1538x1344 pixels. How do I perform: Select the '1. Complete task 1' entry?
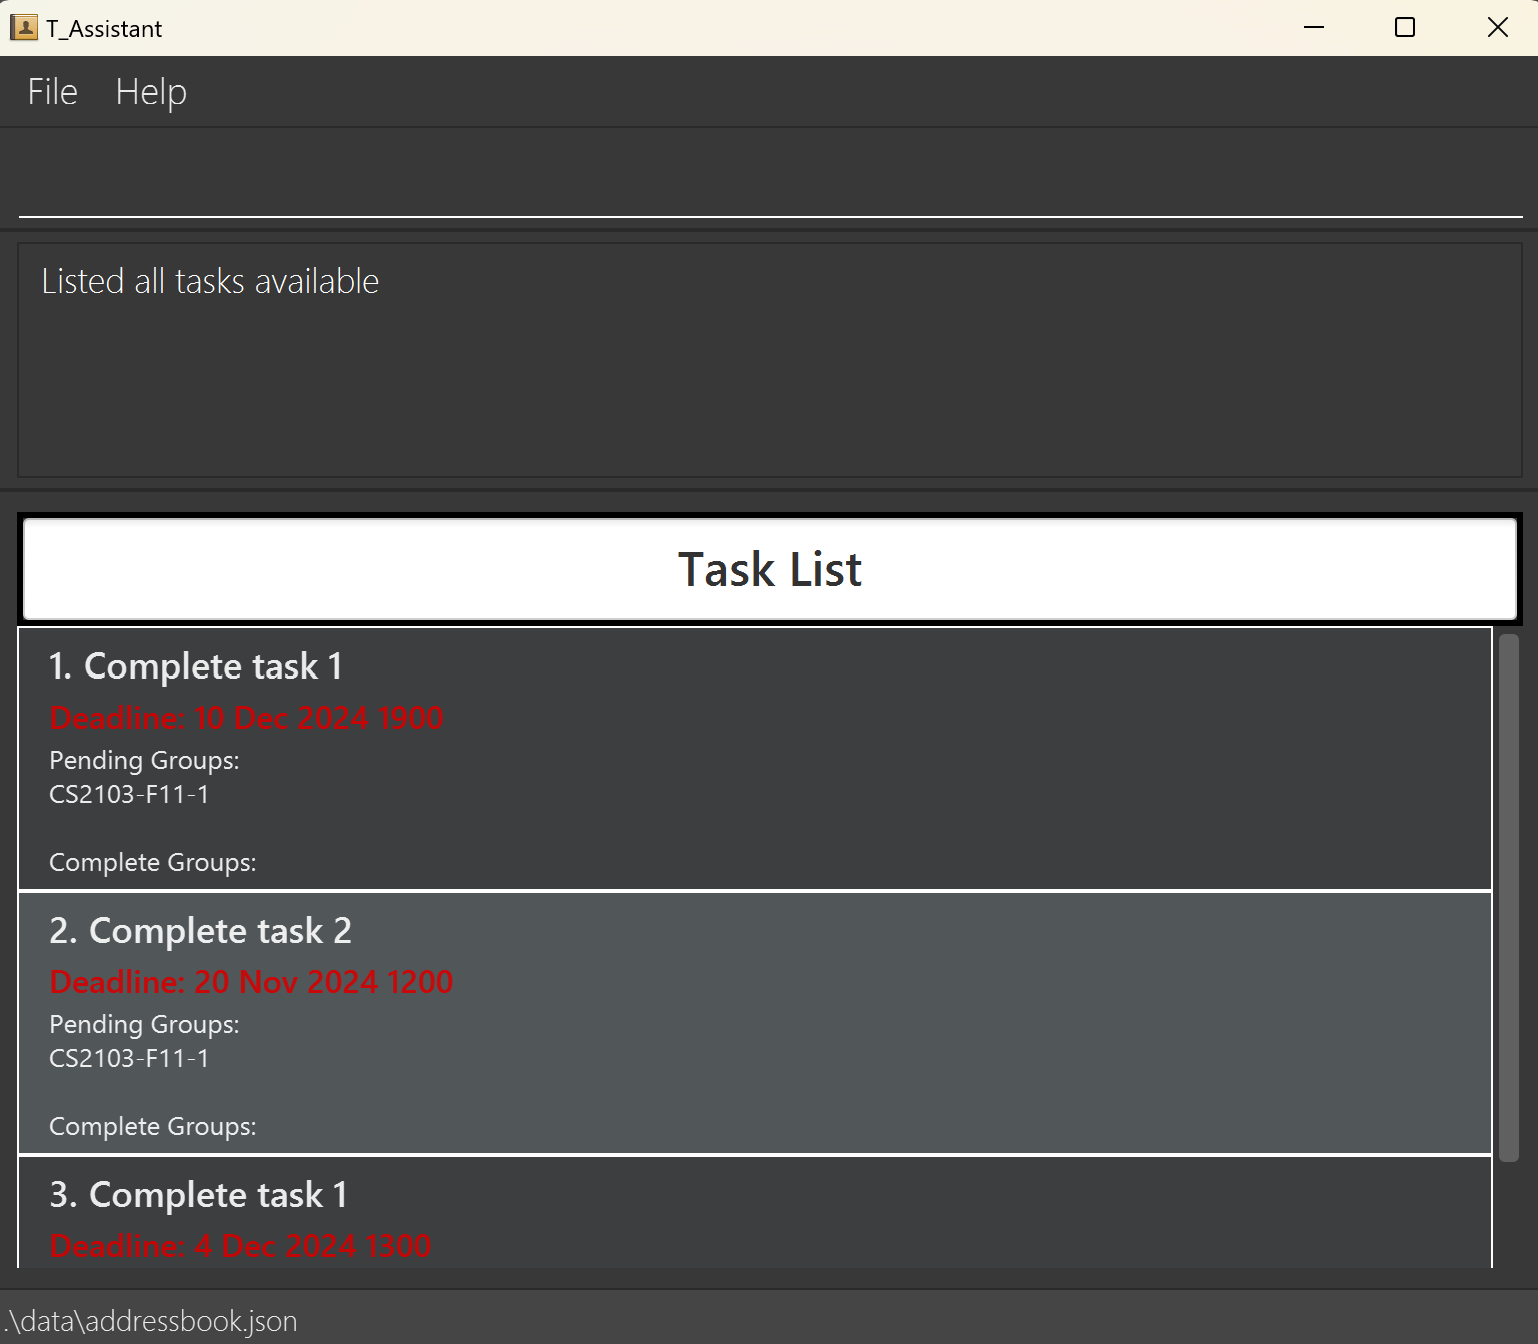[196, 667]
